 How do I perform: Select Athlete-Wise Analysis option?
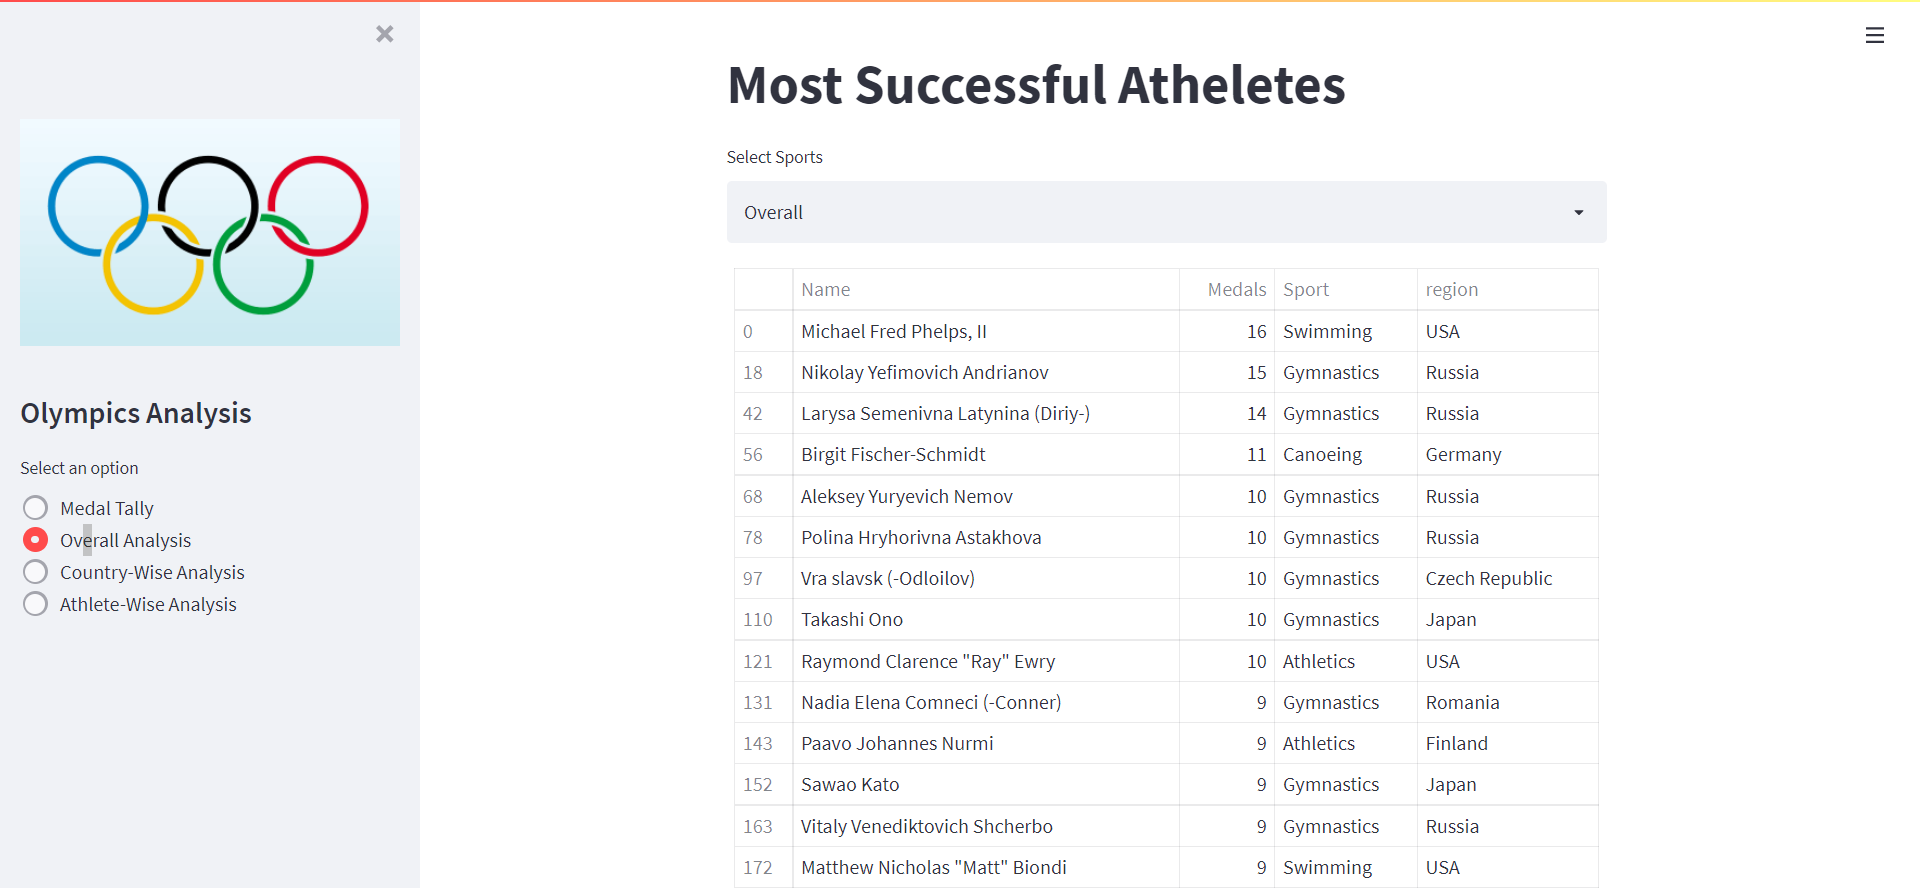pos(35,603)
